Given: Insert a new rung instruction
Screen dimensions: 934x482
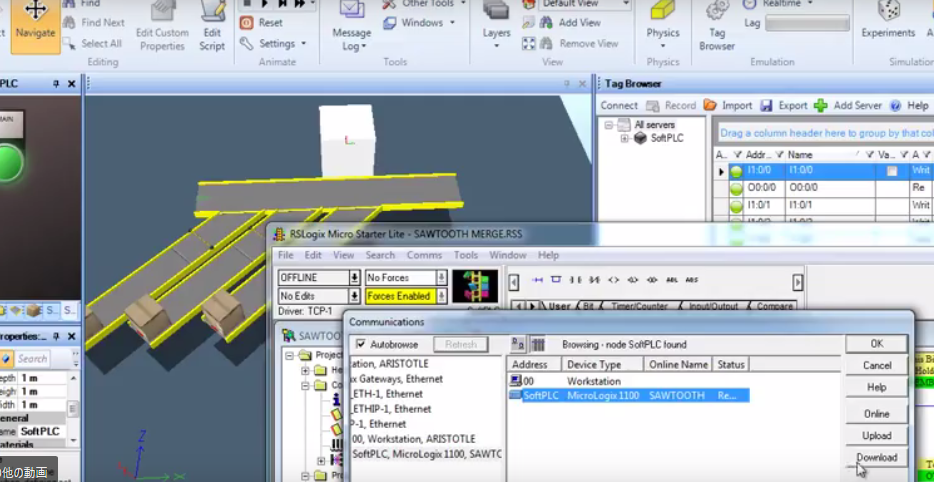Looking at the screenshot, I should [537, 279].
